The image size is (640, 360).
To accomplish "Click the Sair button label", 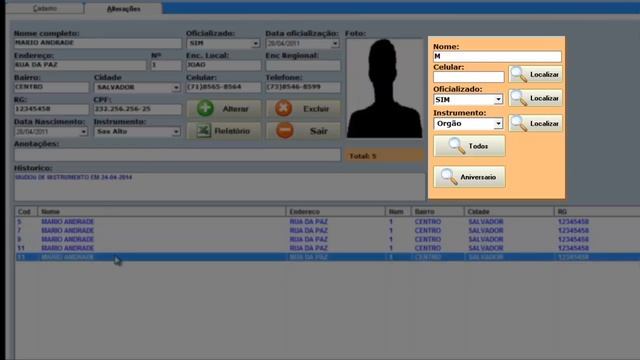I will 318,131.
